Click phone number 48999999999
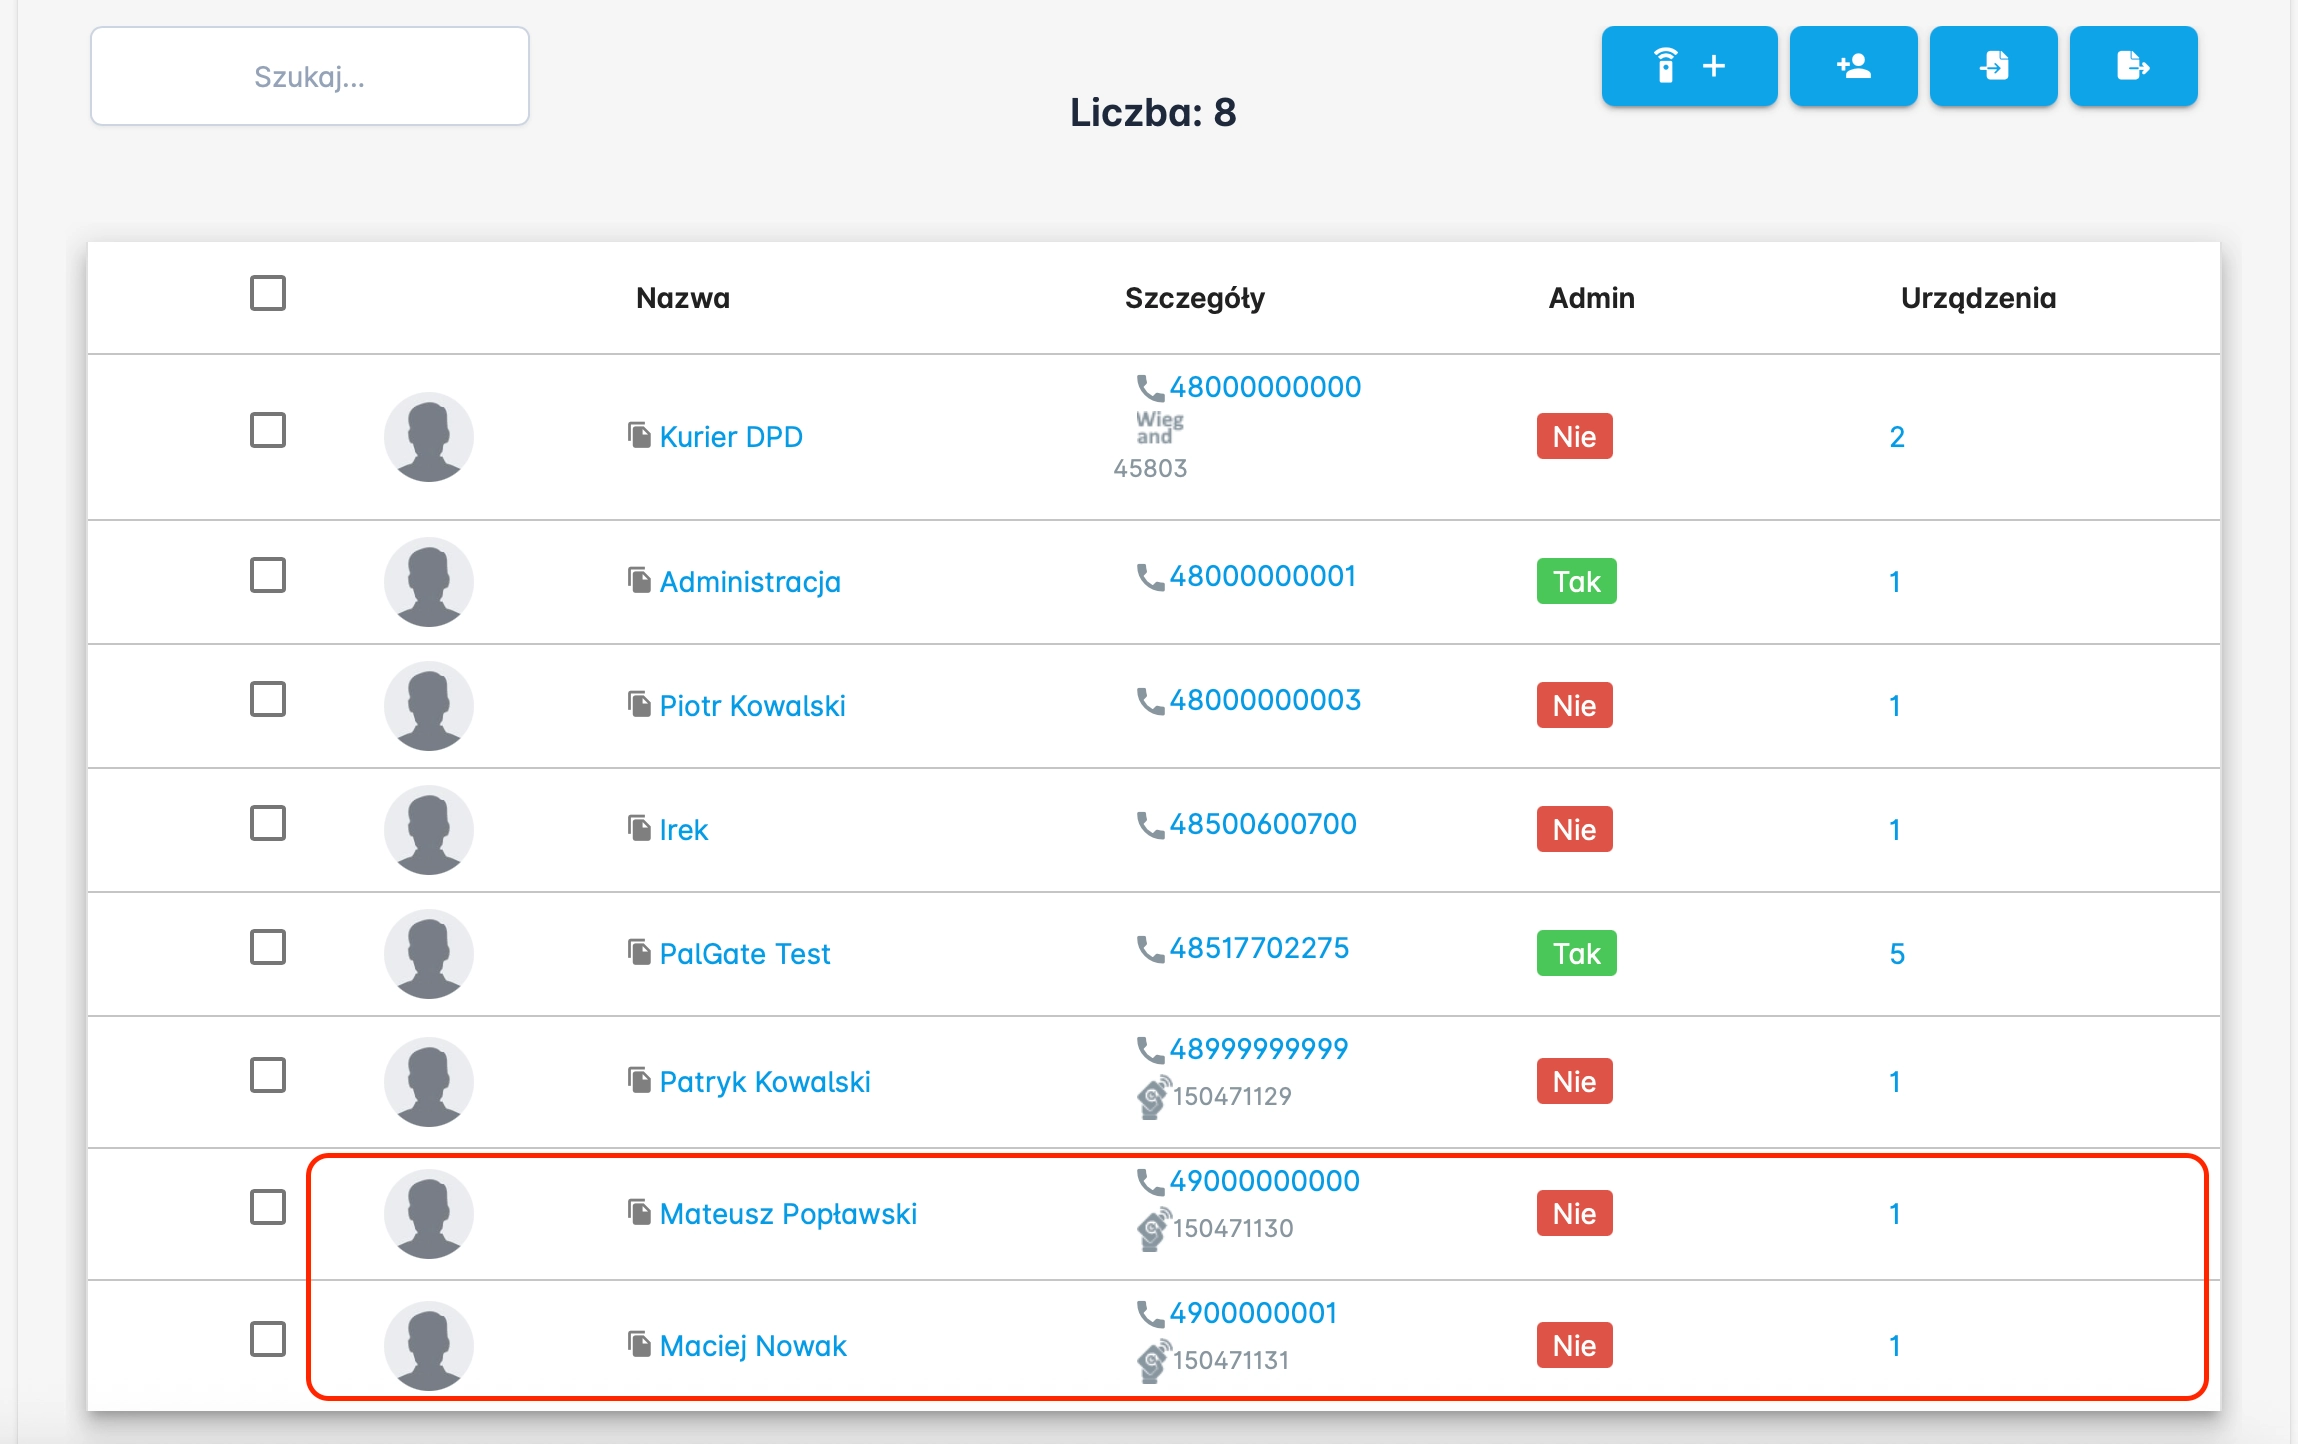 pos(1259,1049)
